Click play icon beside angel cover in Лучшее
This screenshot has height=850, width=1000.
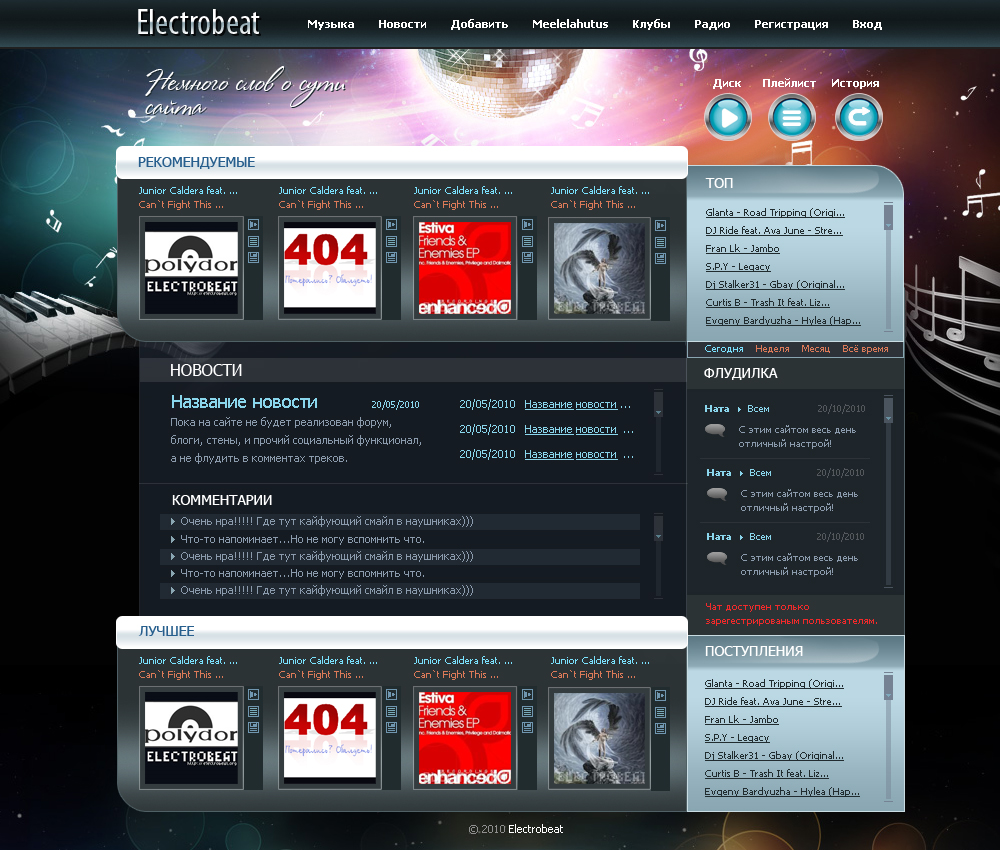pyautogui.click(x=660, y=695)
